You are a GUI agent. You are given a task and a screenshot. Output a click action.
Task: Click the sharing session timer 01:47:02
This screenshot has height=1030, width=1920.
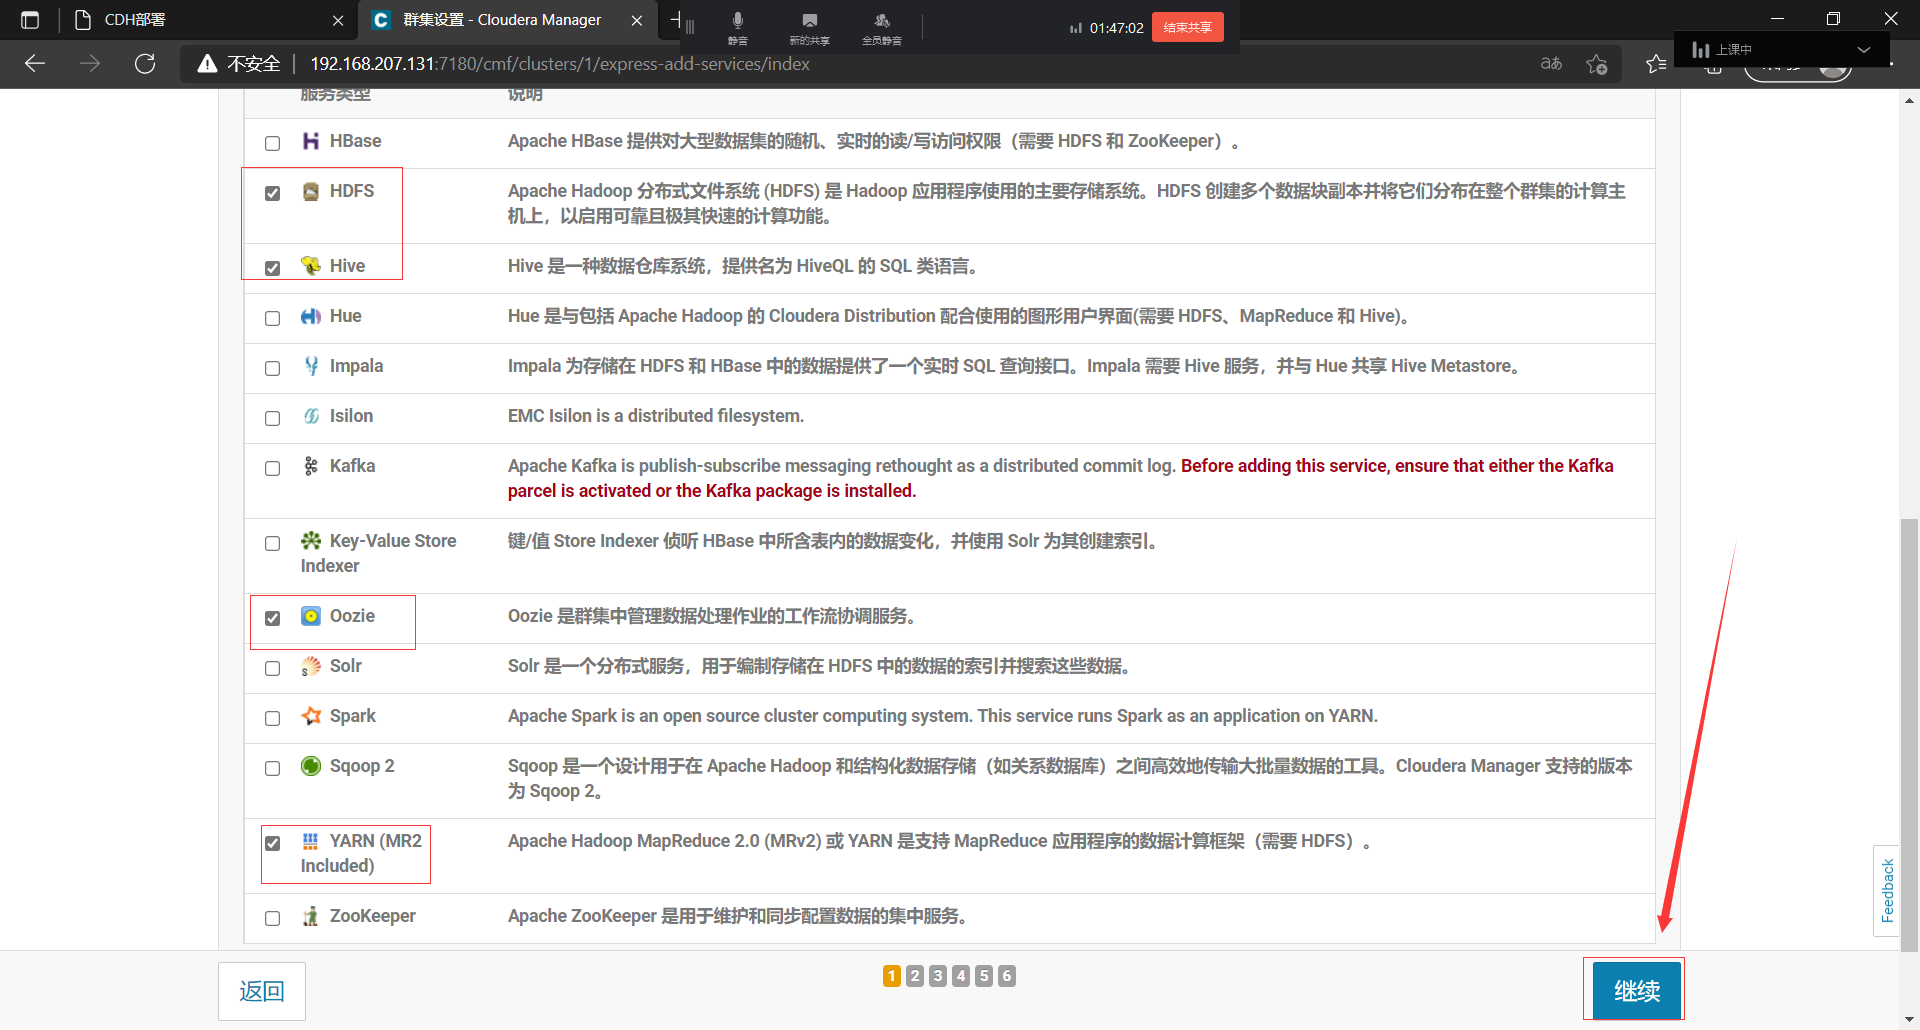[1116, 28]
